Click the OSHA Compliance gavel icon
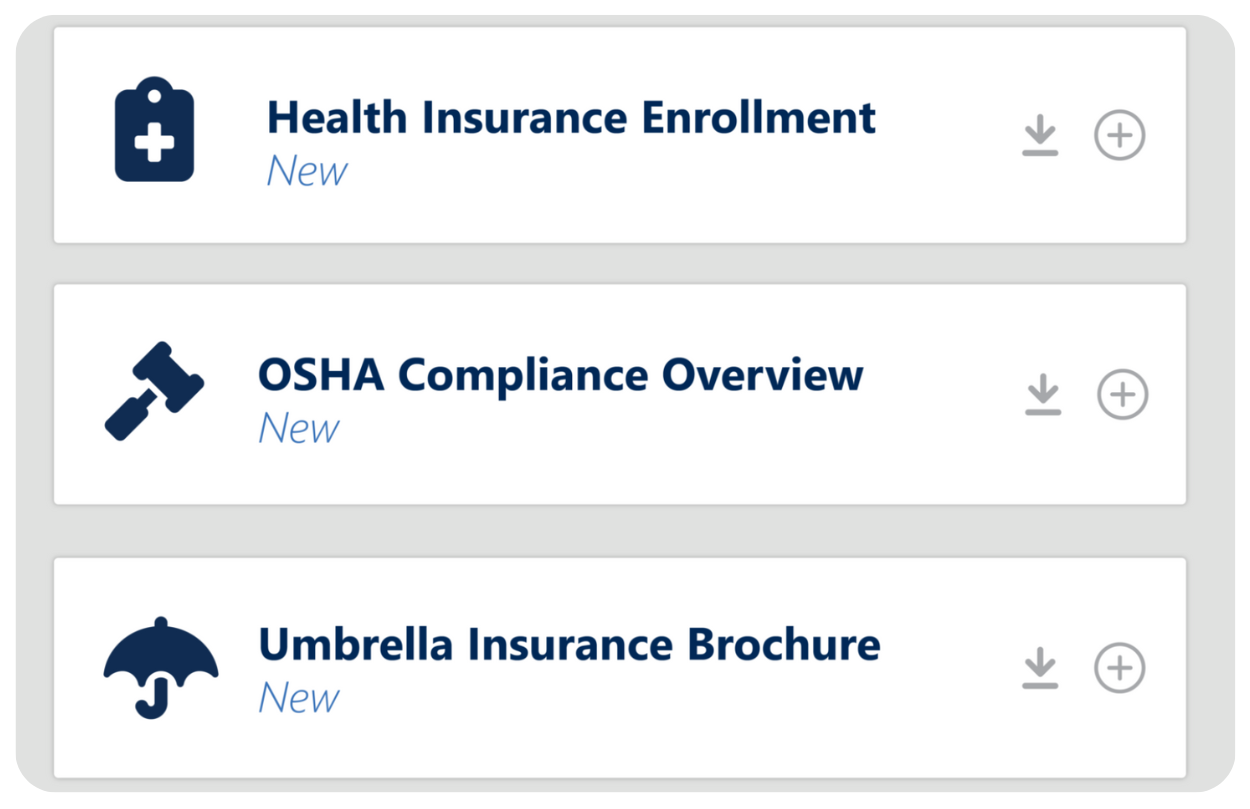Image resolution: width=1250 pixels, height=809 pixels. [154, 392]
